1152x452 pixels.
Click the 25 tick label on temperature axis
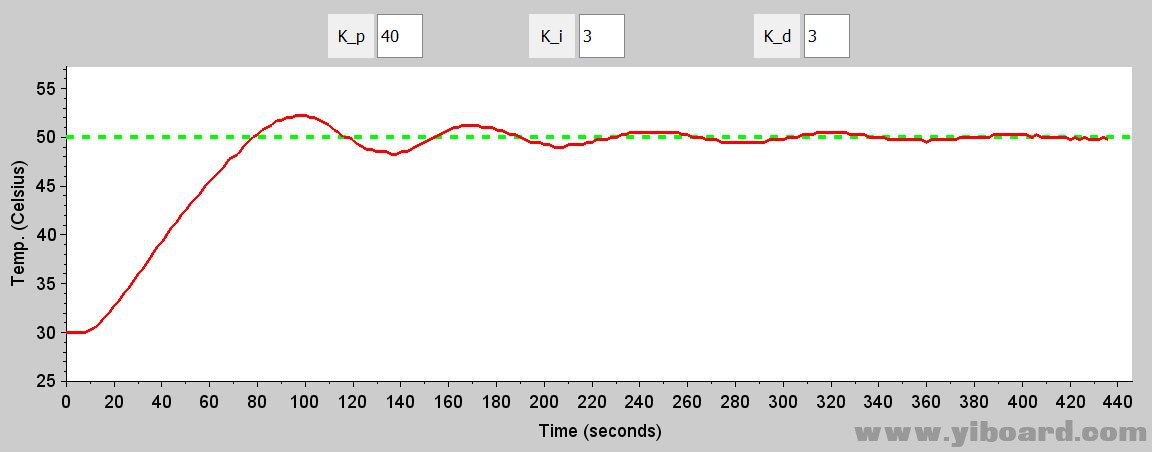46,381
